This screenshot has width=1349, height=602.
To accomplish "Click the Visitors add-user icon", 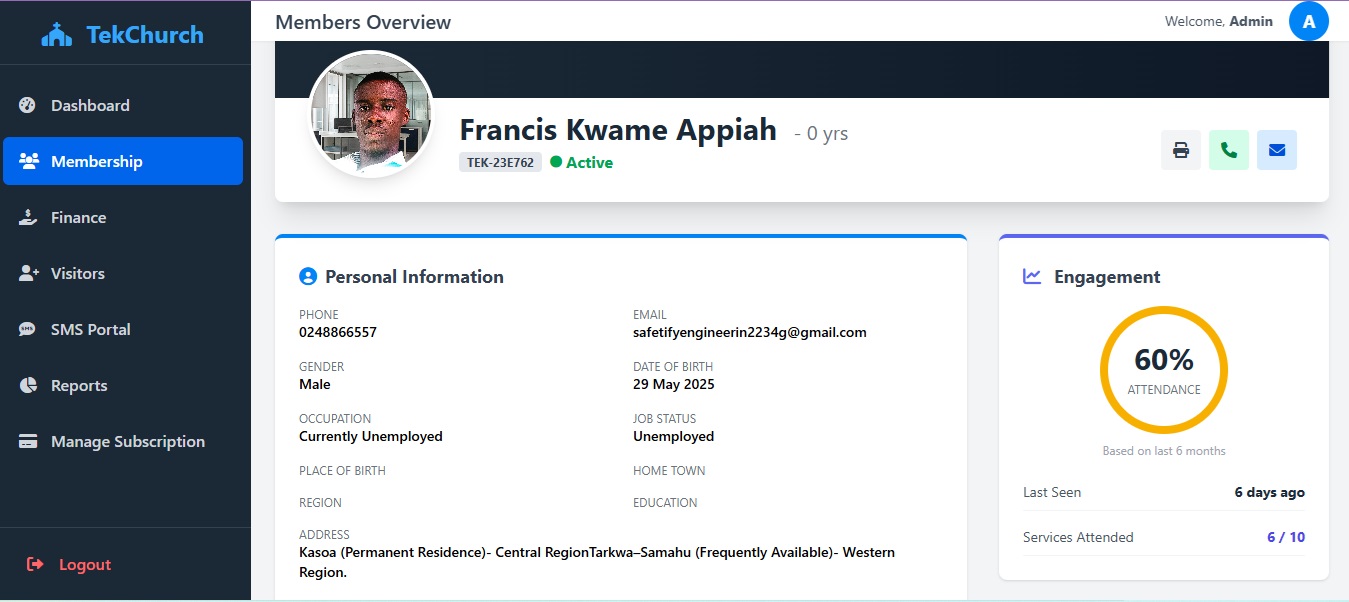I will pos(28,273).
